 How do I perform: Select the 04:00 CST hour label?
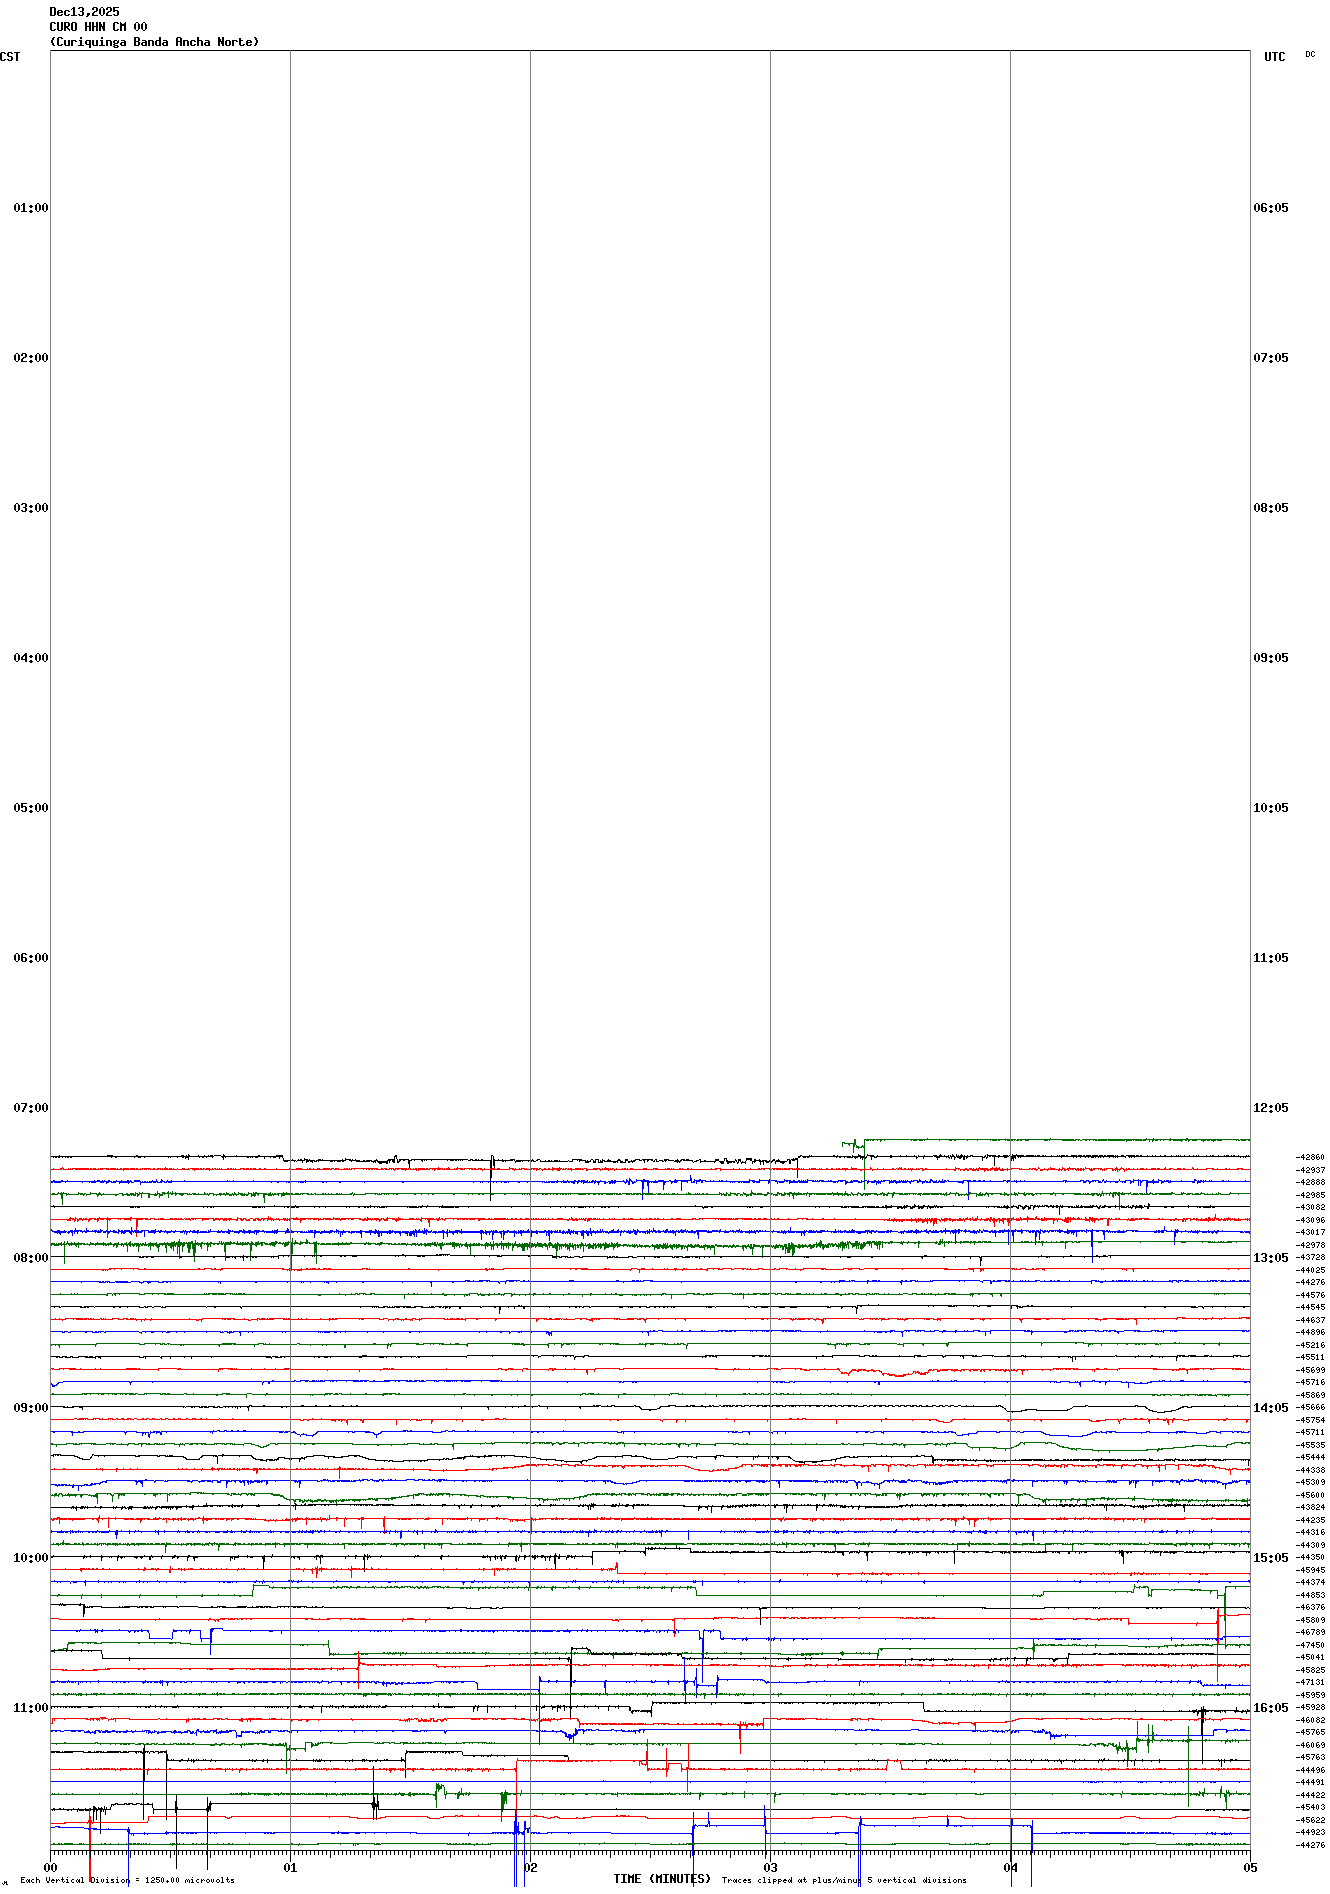point(30,658)
